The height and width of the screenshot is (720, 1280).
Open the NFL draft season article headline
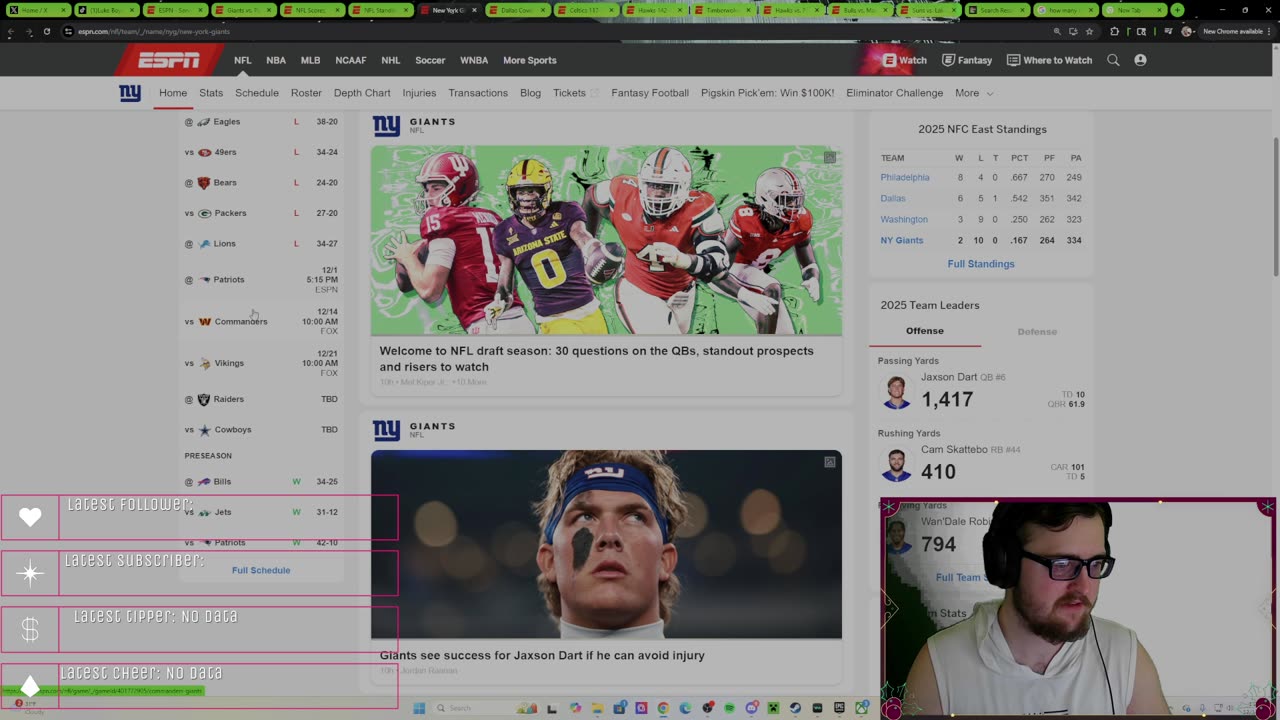(597, 359)
